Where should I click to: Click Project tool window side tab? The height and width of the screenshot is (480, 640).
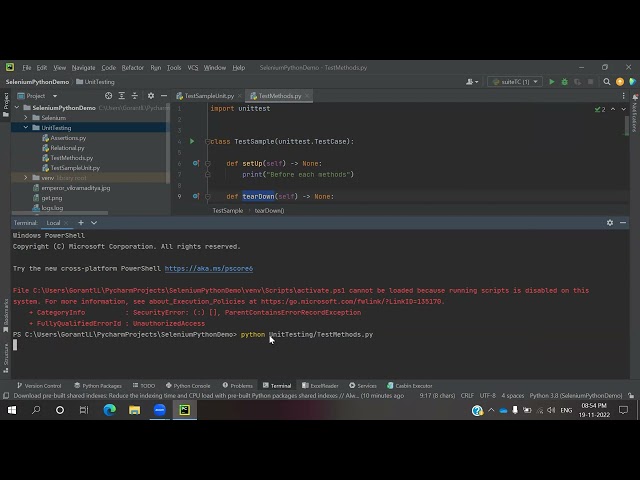pyautogui.click(x=6, y=105)
